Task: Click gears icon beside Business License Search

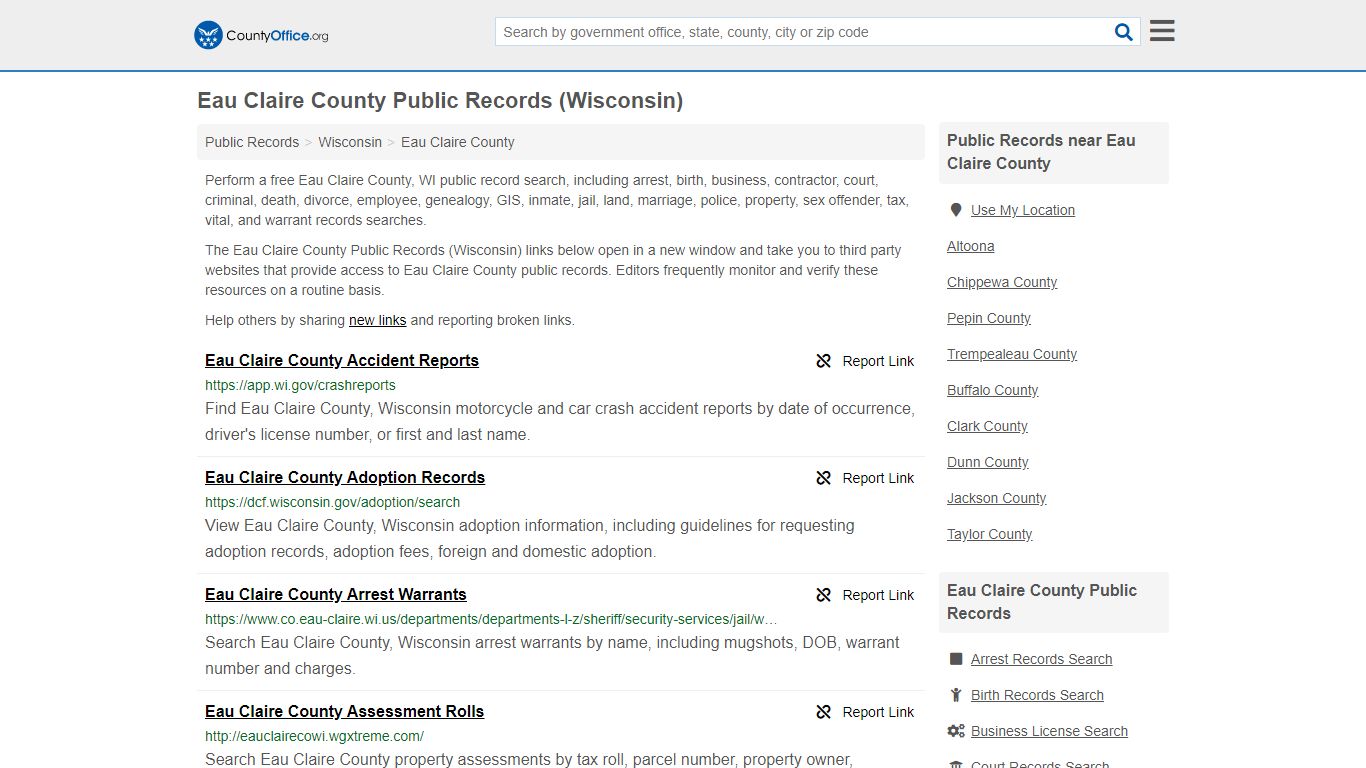Action: click(x=956, y=731)
